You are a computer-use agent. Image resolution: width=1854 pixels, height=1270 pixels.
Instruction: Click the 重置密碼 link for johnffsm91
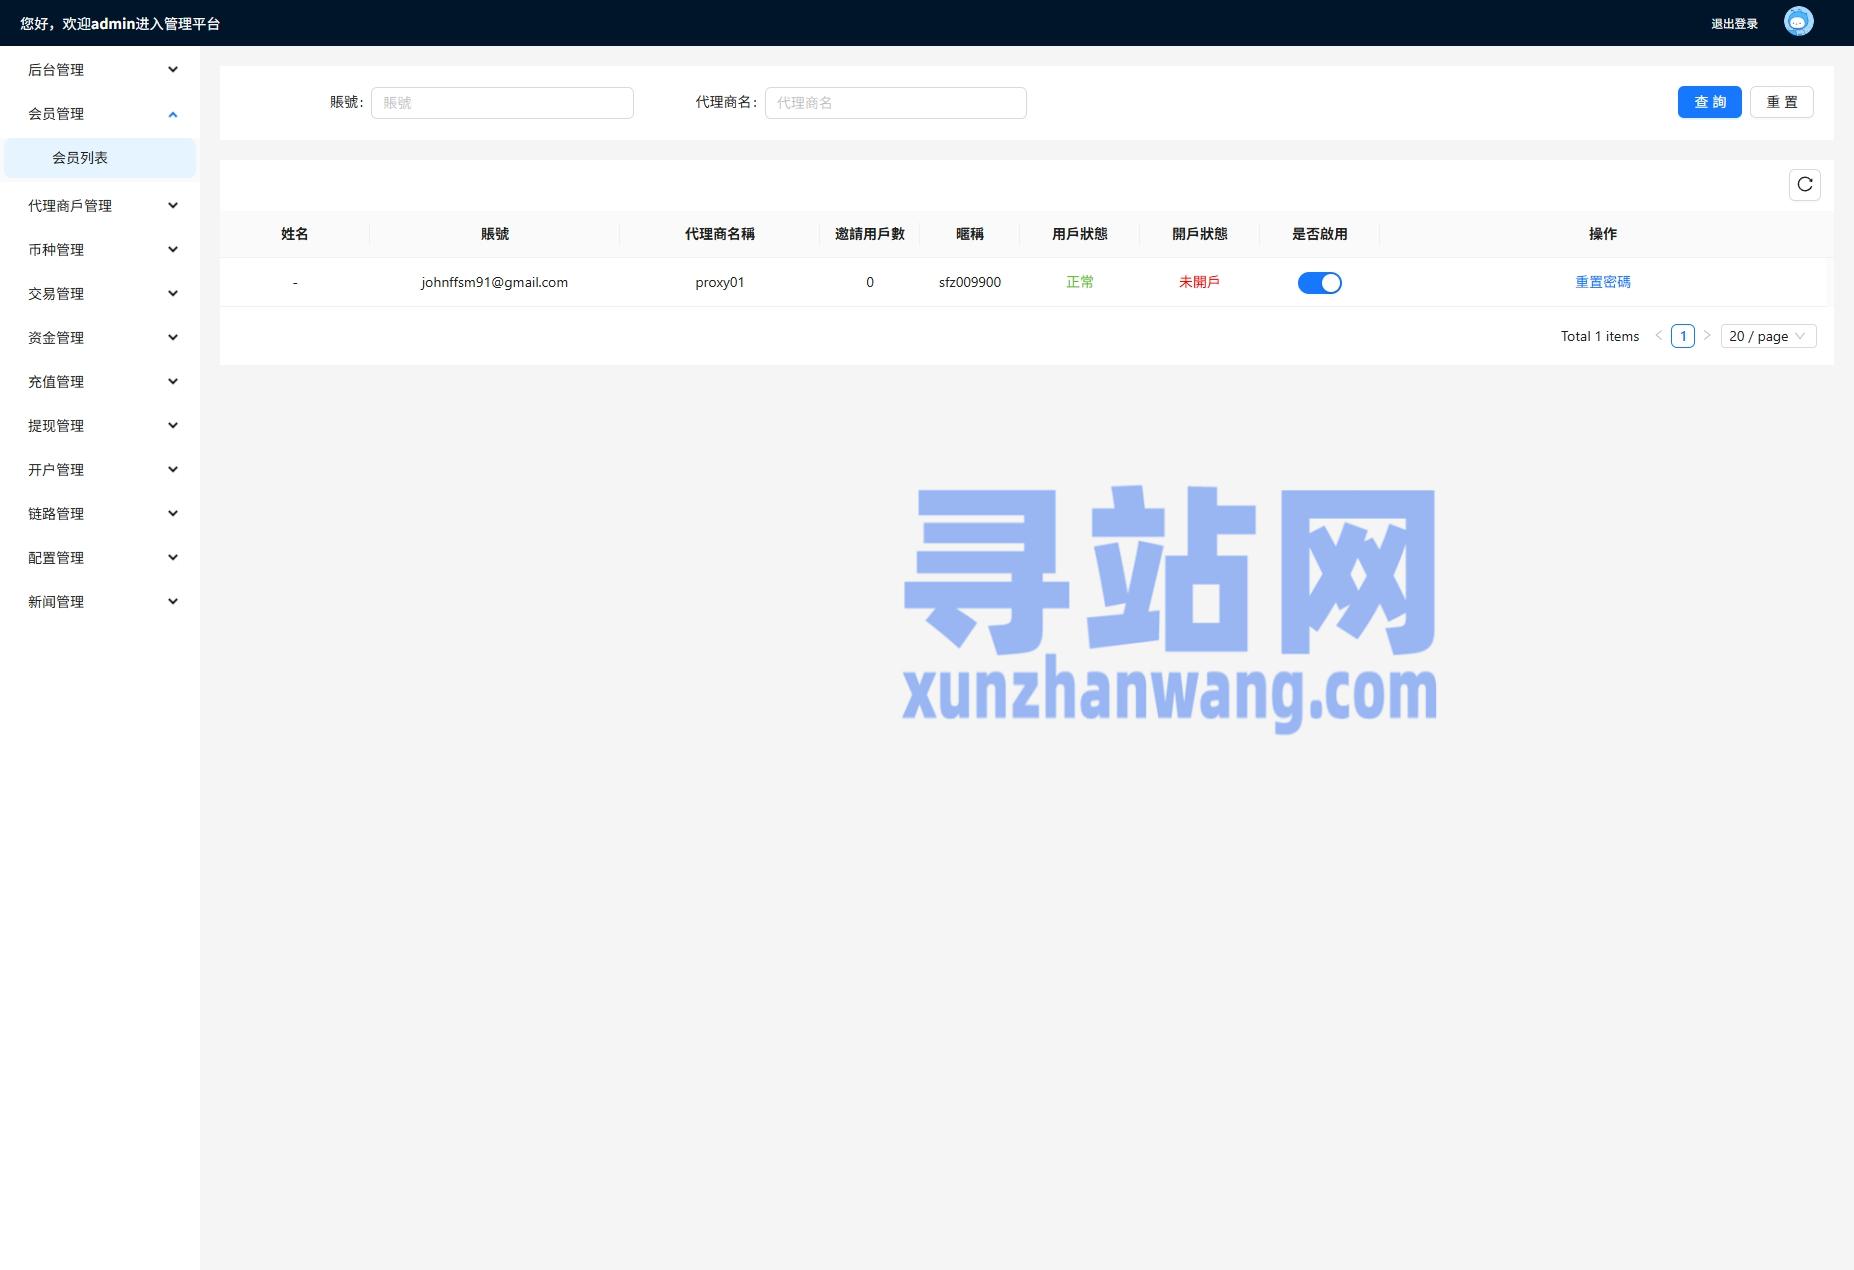(1602, 282)
